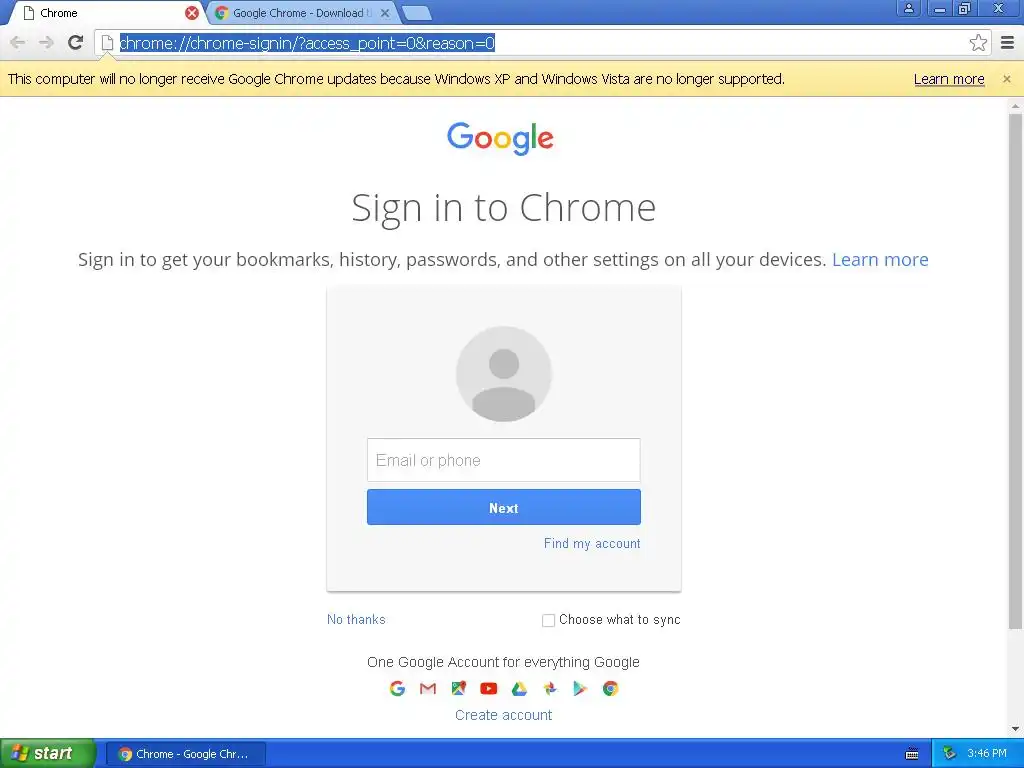
Task: Click the Google Play service icon
Action: point(580,688)
